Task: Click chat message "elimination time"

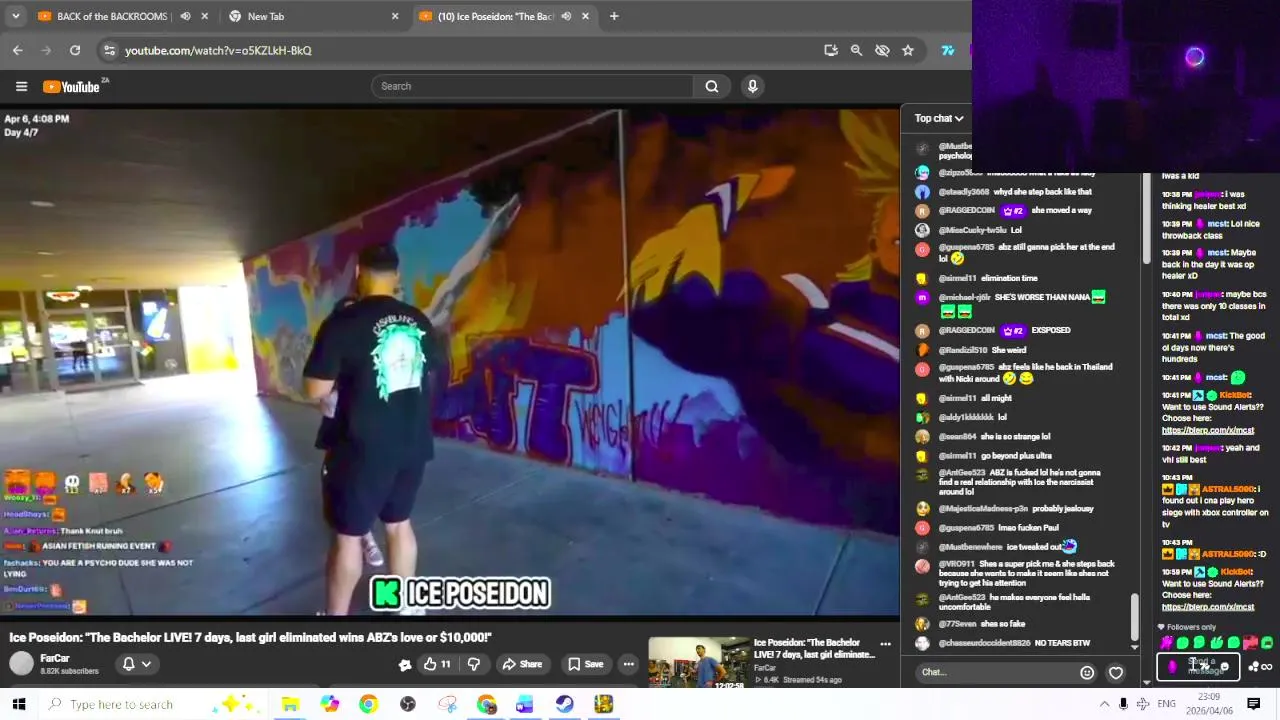Action: click(1009, 278)
